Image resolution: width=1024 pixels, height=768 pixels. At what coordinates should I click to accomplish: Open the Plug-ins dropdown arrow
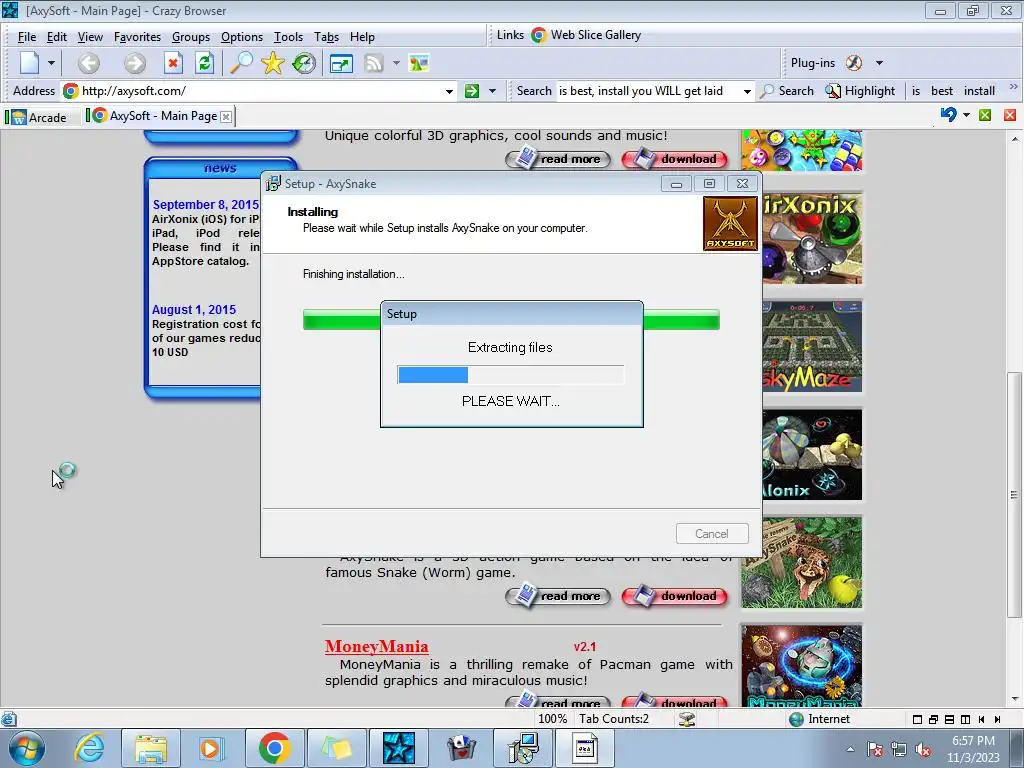pyautogui.click(x=879, y=63)
